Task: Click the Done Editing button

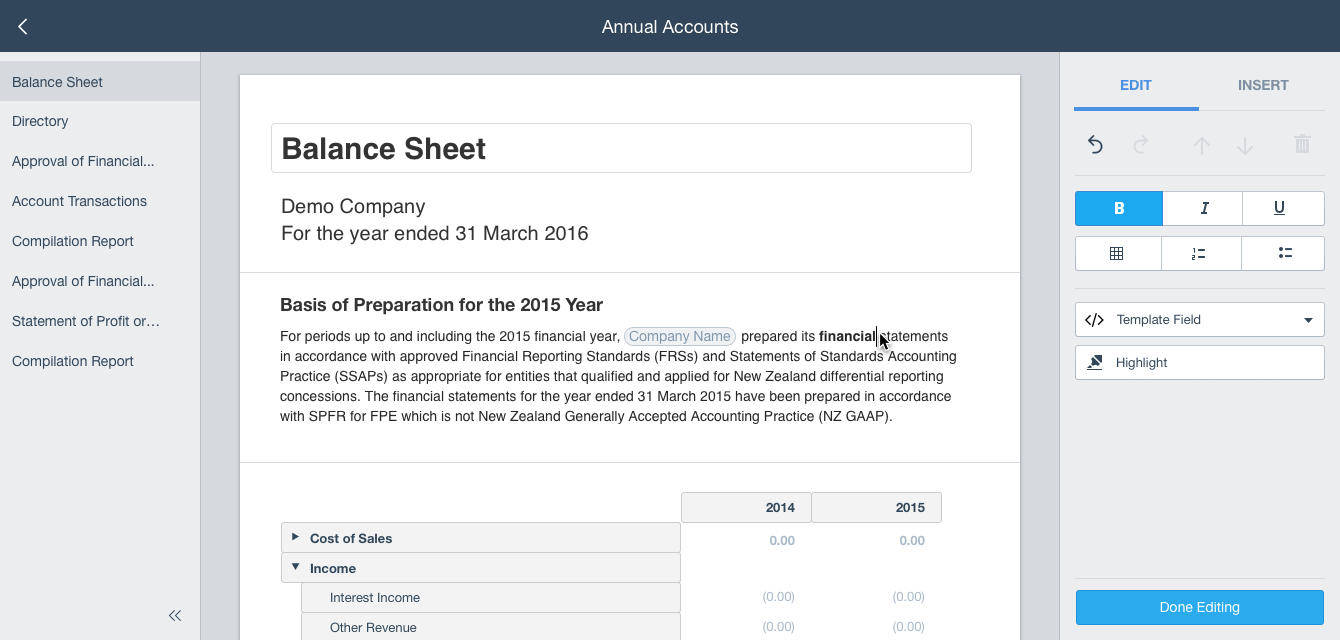Action: pyautogui.click(x=1200, y=607)
